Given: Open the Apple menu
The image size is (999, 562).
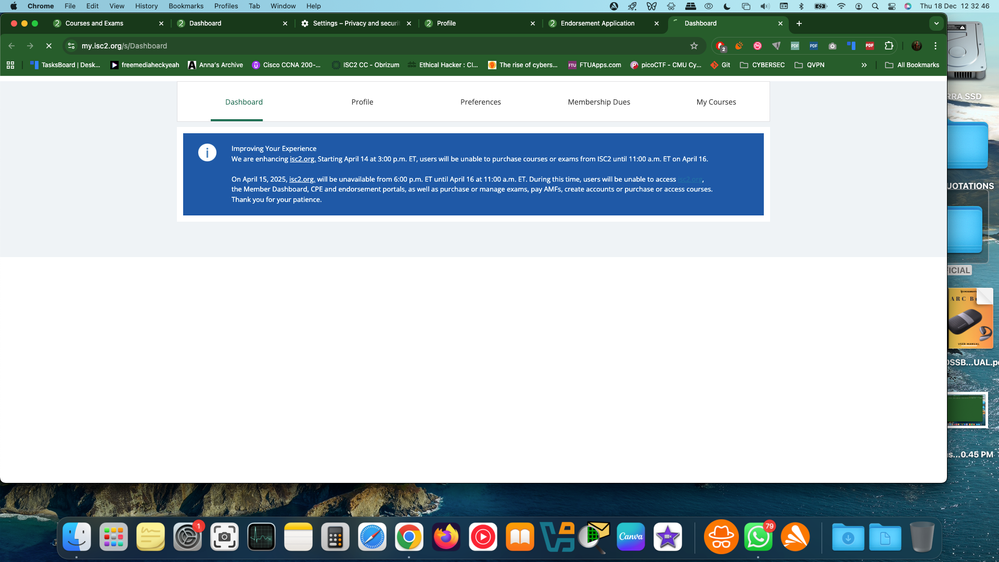Looking at the screenshot, I should coord(13,6).
